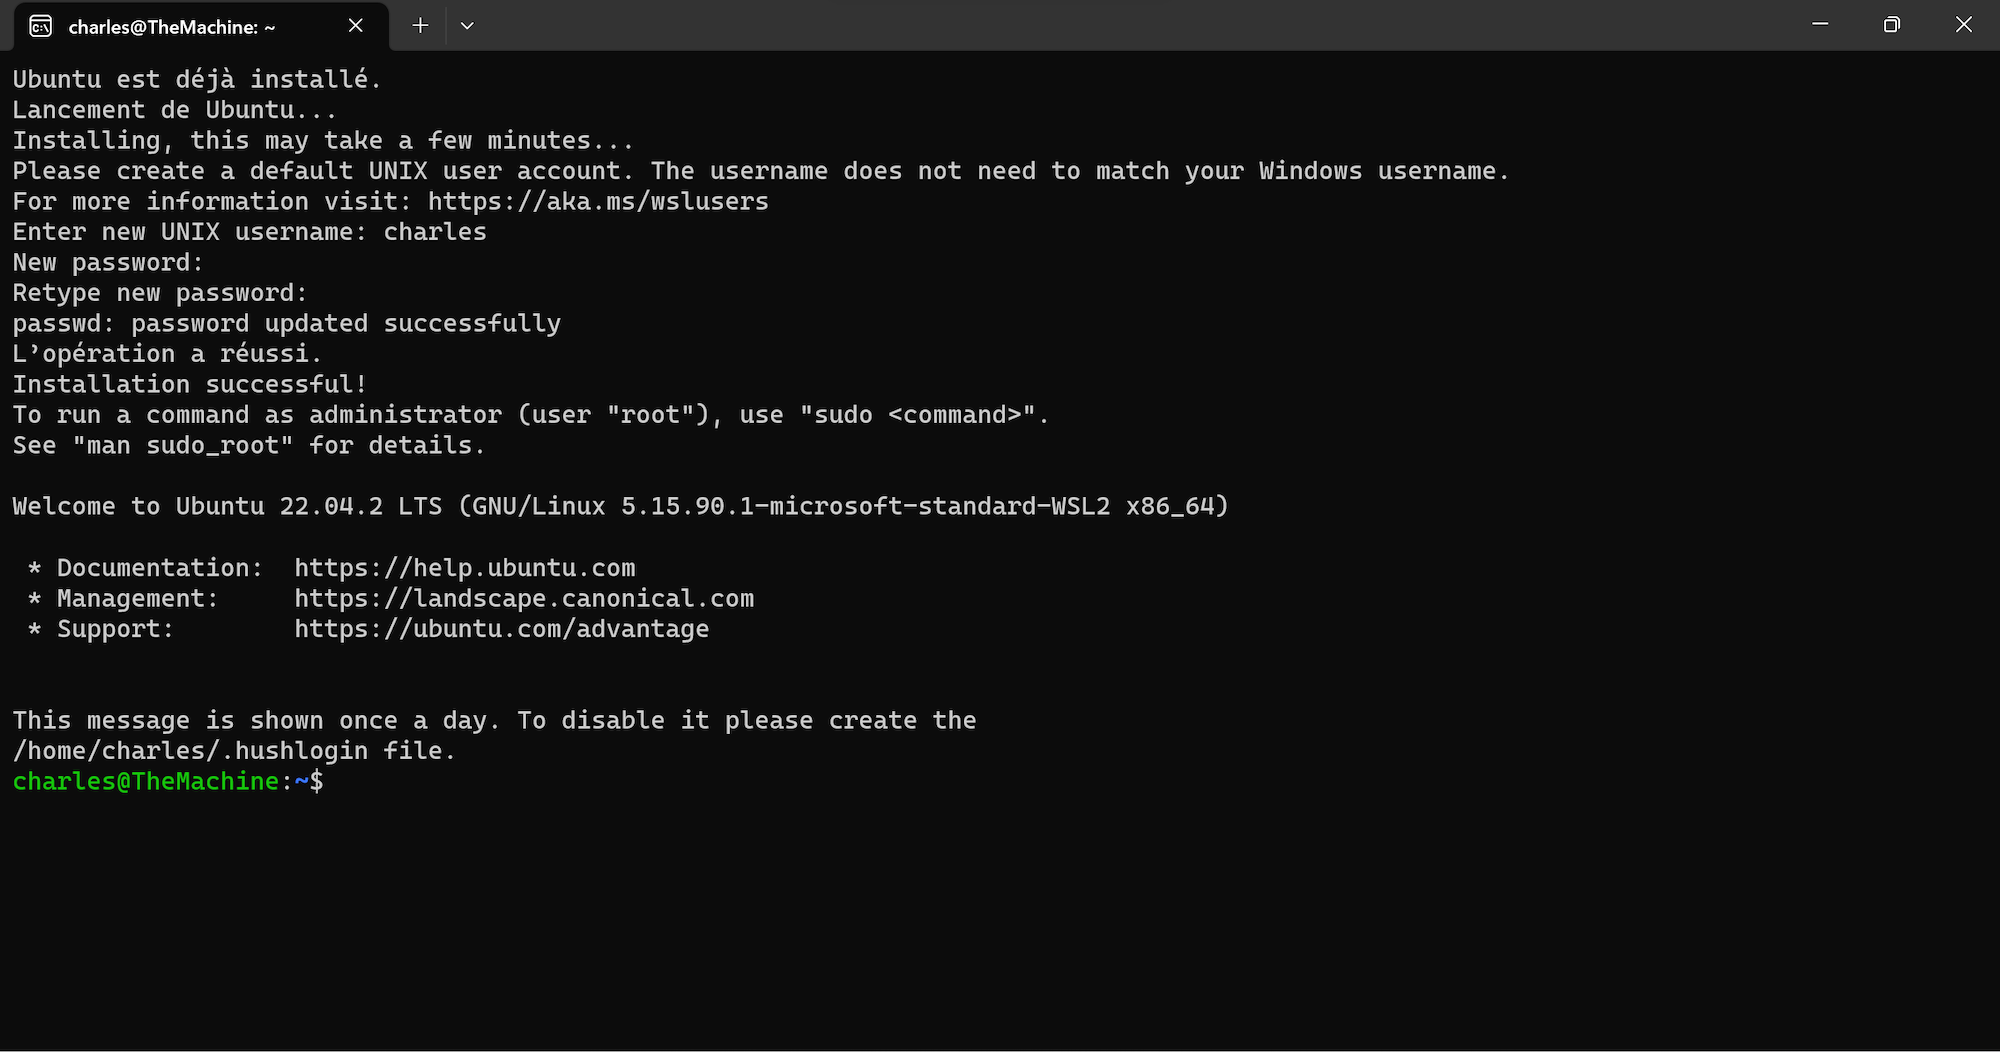Open the help.ubuntu.com documentation link
The height and width of the screenshot is (1052, 2000).
(464, 568)
